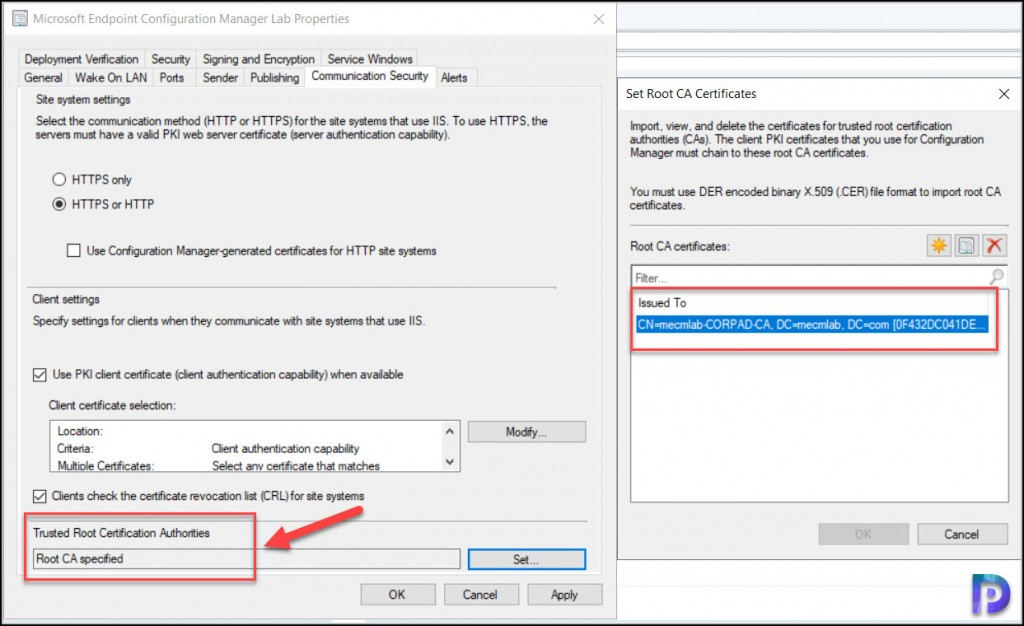
Task: Open the Deployment Verification tab
Action: 81,59
